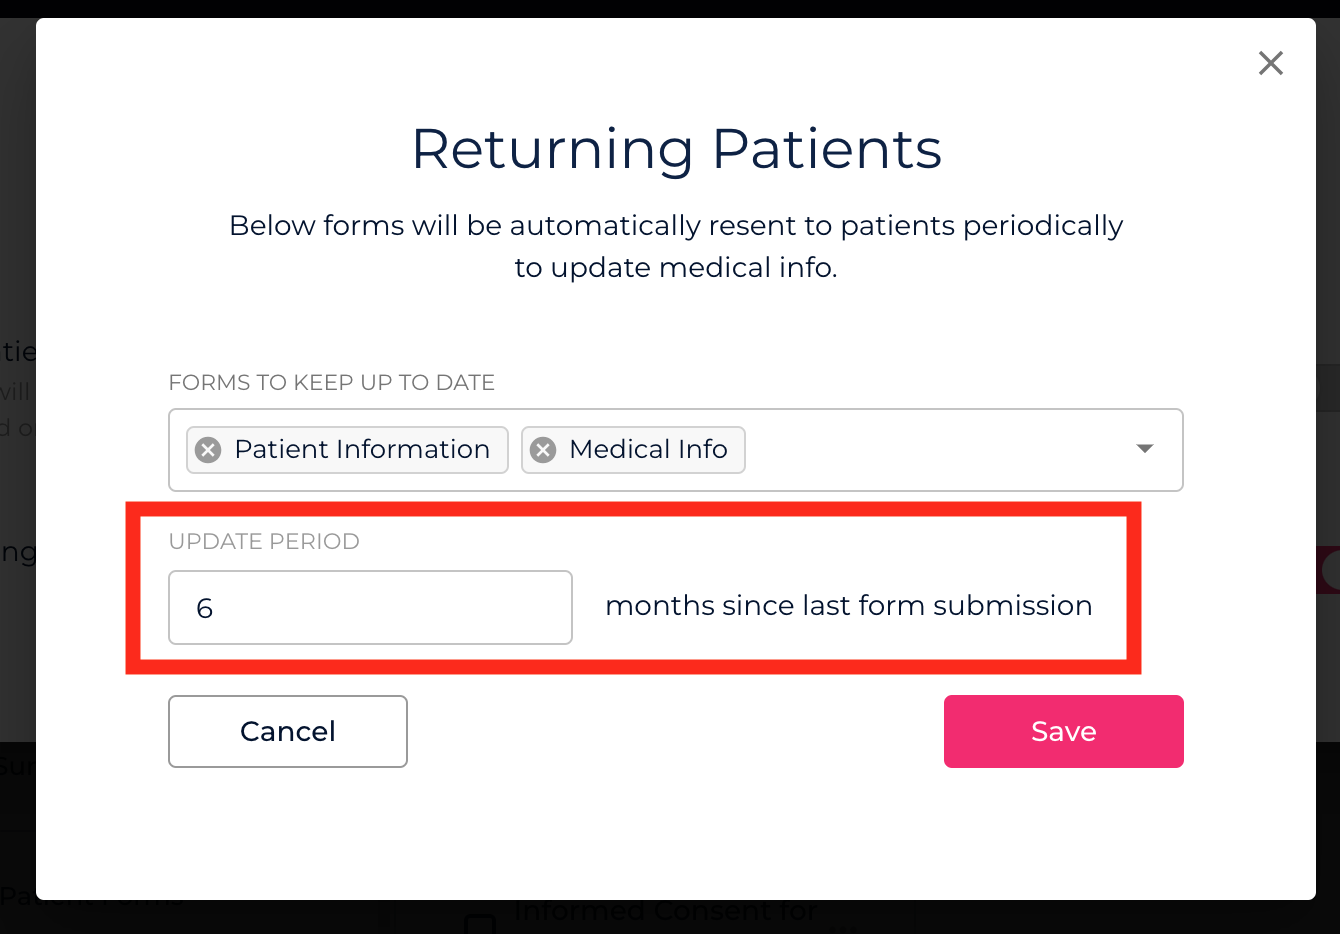Click the 'Update Period' field label
This screenshot has width=1340, height=934.
[x=264, y=541]
